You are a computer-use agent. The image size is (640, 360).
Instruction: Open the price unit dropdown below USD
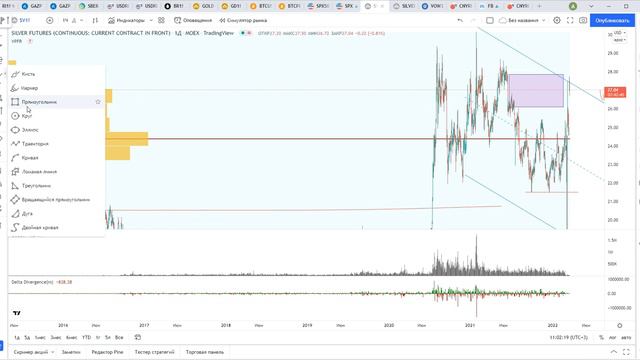(619, 40)
